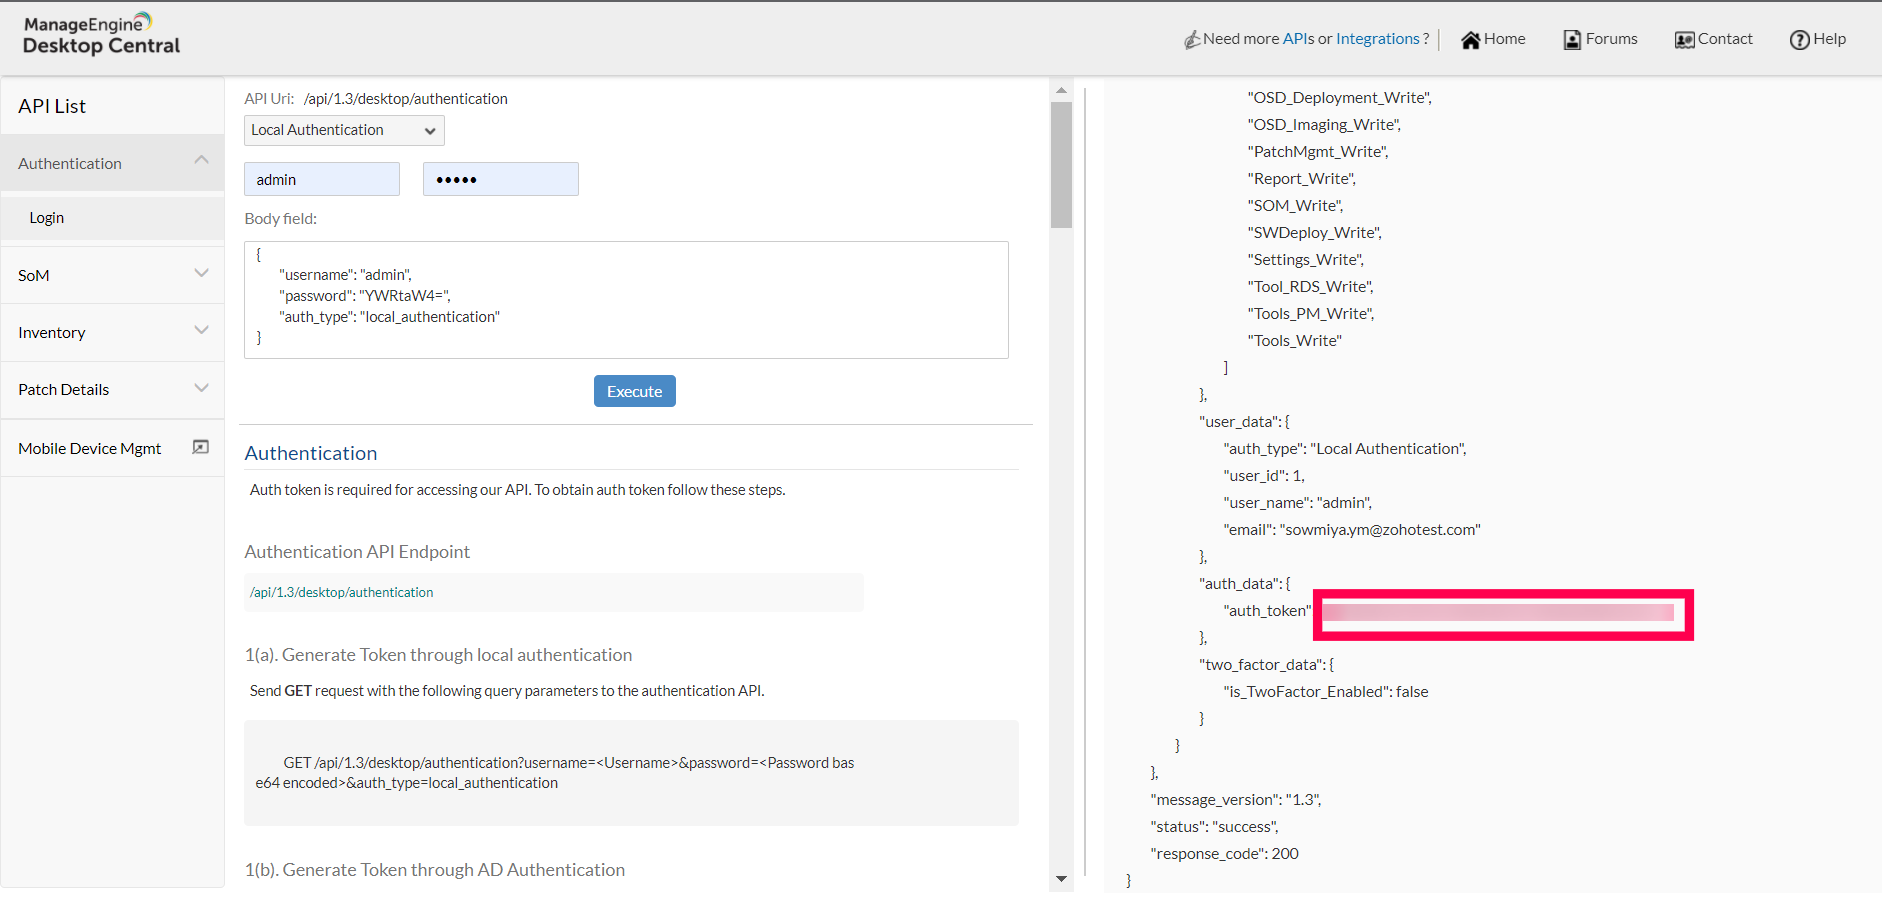The height and width of the screenshot is (907, 1882).
Task: Click the "response_code": 200 line
Action: pos(1225,854)
